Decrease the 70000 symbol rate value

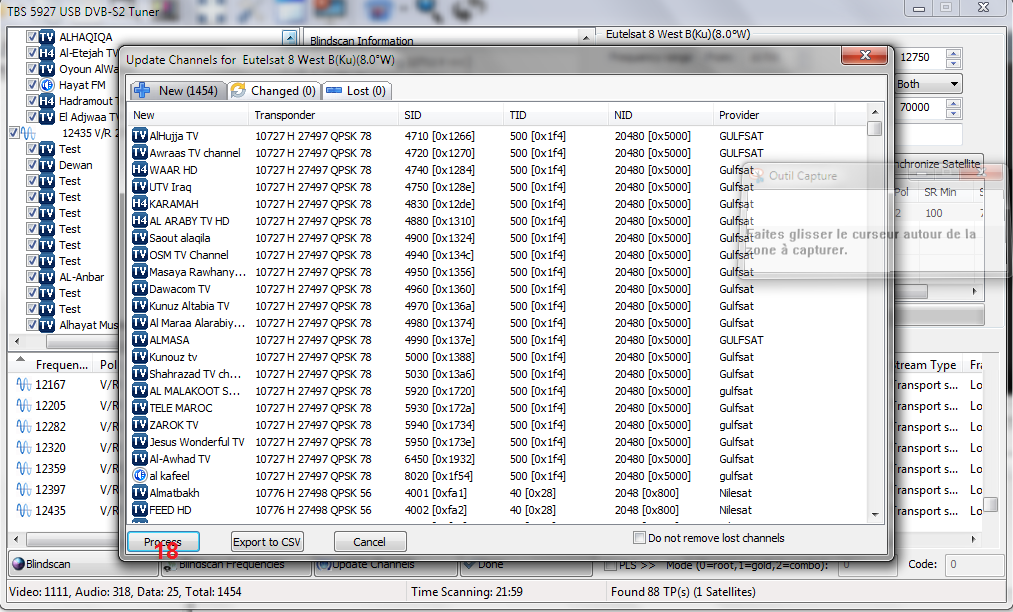[x=954, y=112]
